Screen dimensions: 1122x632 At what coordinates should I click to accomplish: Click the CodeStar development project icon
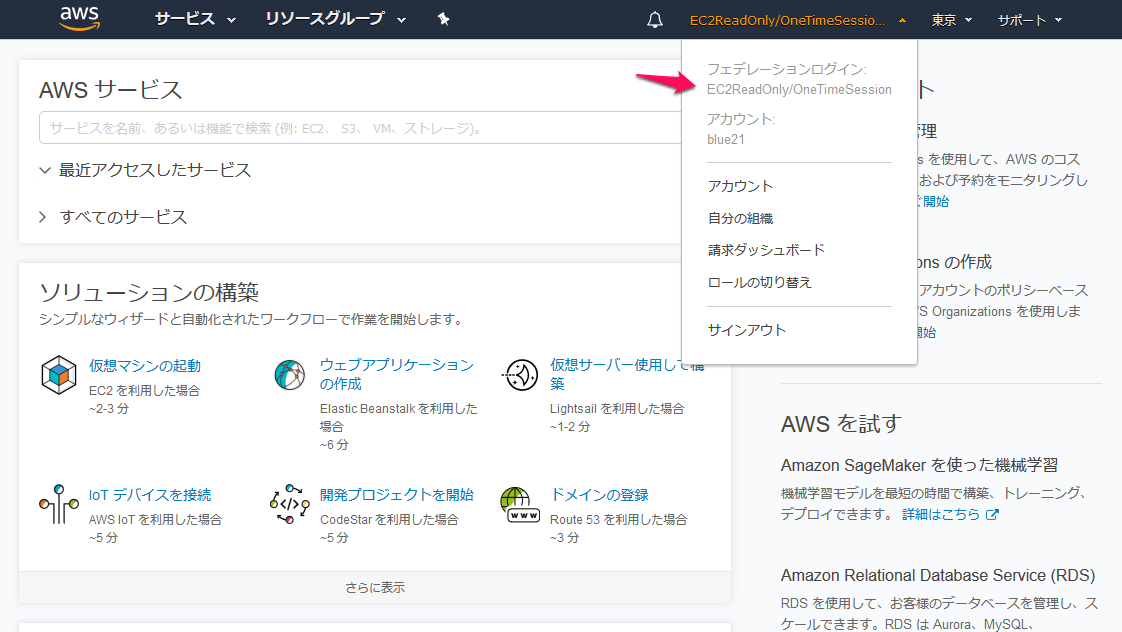pyautogui.click(x=290, y=504)
